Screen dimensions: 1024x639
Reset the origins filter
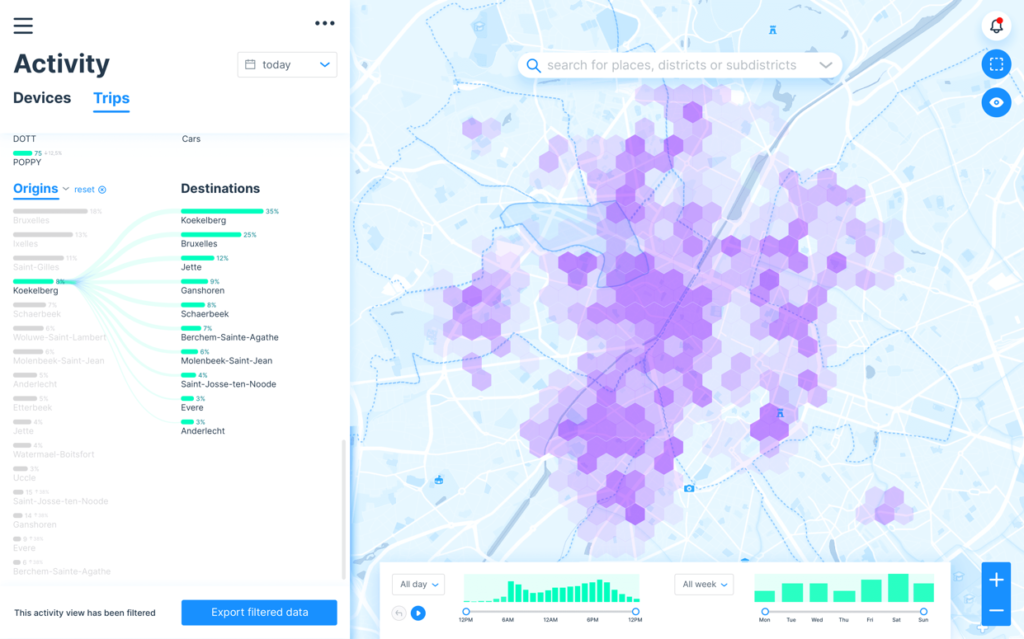click(89, 189)
